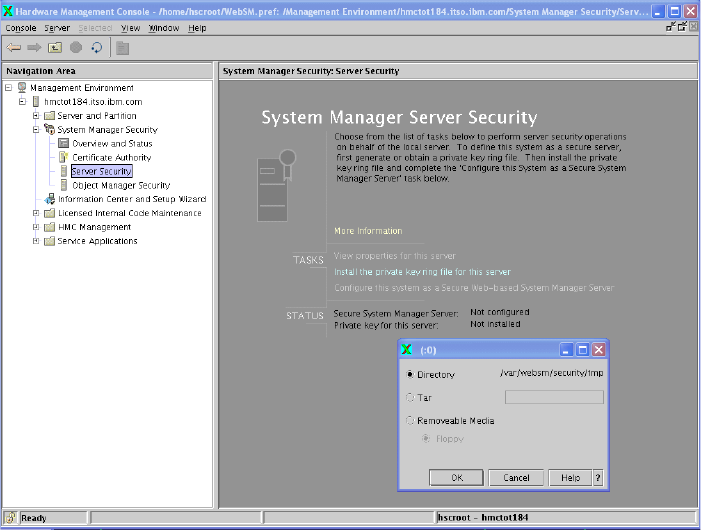This screenshot has width=701, height=530.
Task: Click the Forward arrow toolbar icon
Action: click(x=34, y=47)
